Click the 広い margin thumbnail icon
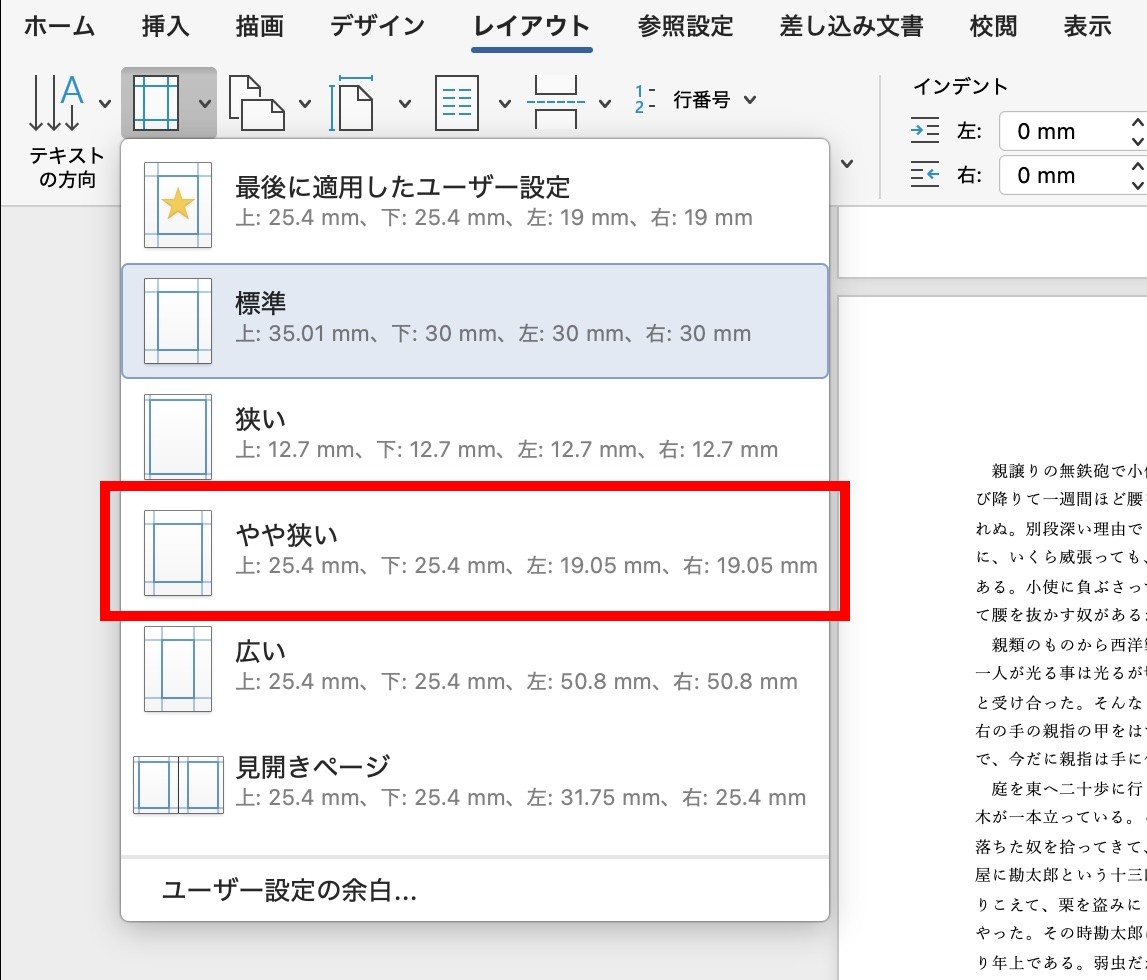The width and height of the screenshot is (1147, 980). [178, 668]
